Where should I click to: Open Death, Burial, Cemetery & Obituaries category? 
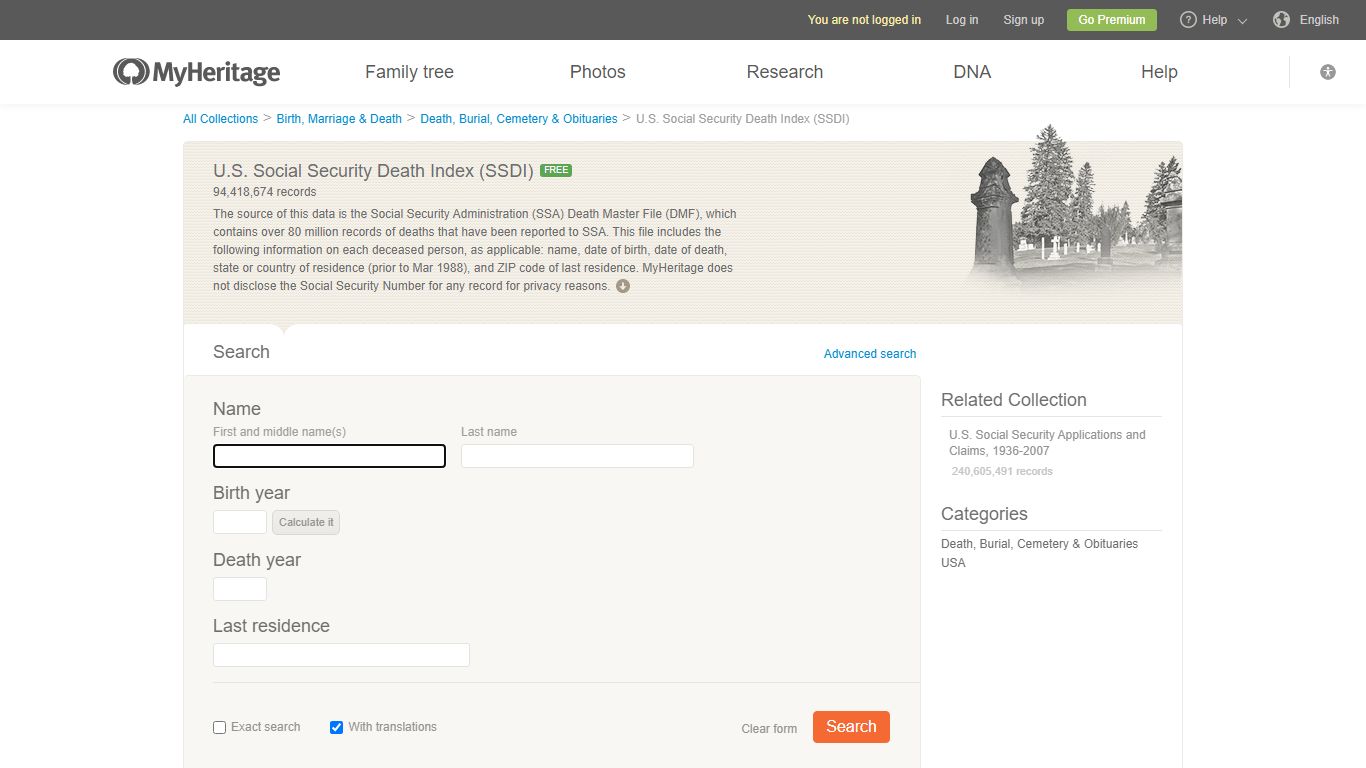click(1039, 544)
